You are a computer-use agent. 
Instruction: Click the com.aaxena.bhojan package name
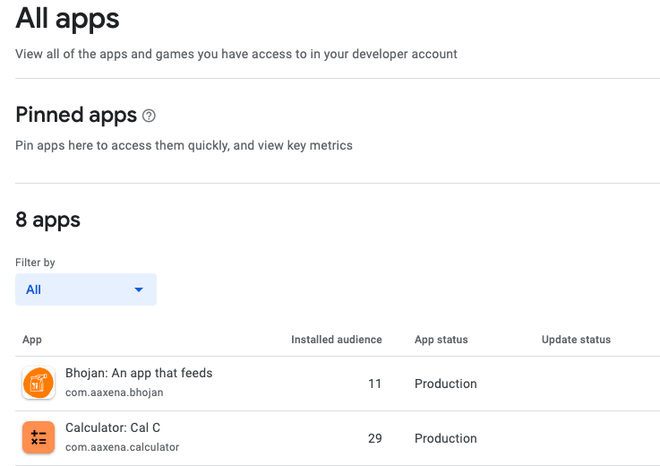pos(115,393)
